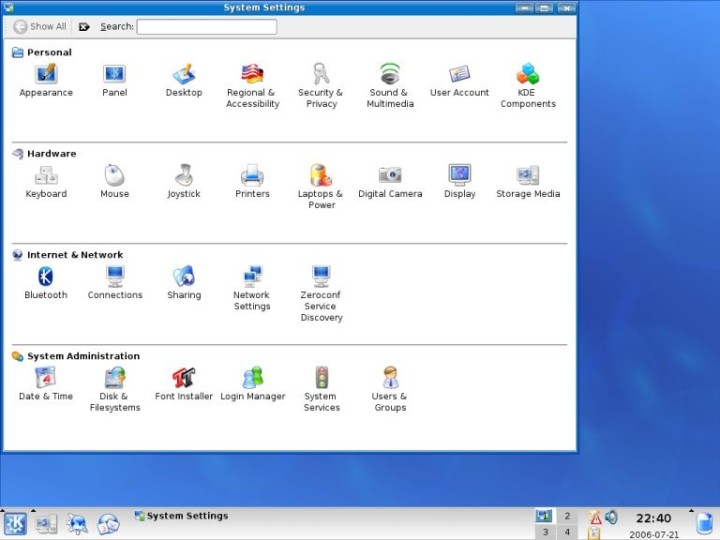Click the warning triangle tray icon

point(595,518)
